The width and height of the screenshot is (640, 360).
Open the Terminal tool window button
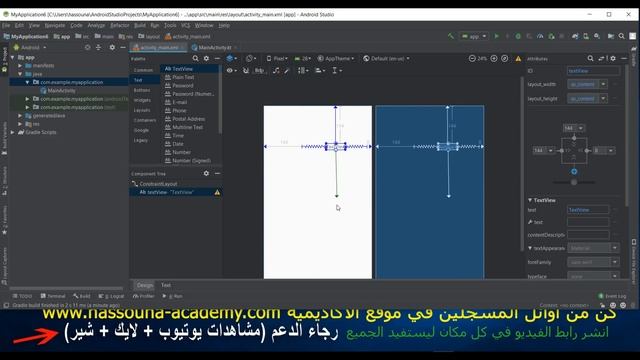click(x=53, y=296)
